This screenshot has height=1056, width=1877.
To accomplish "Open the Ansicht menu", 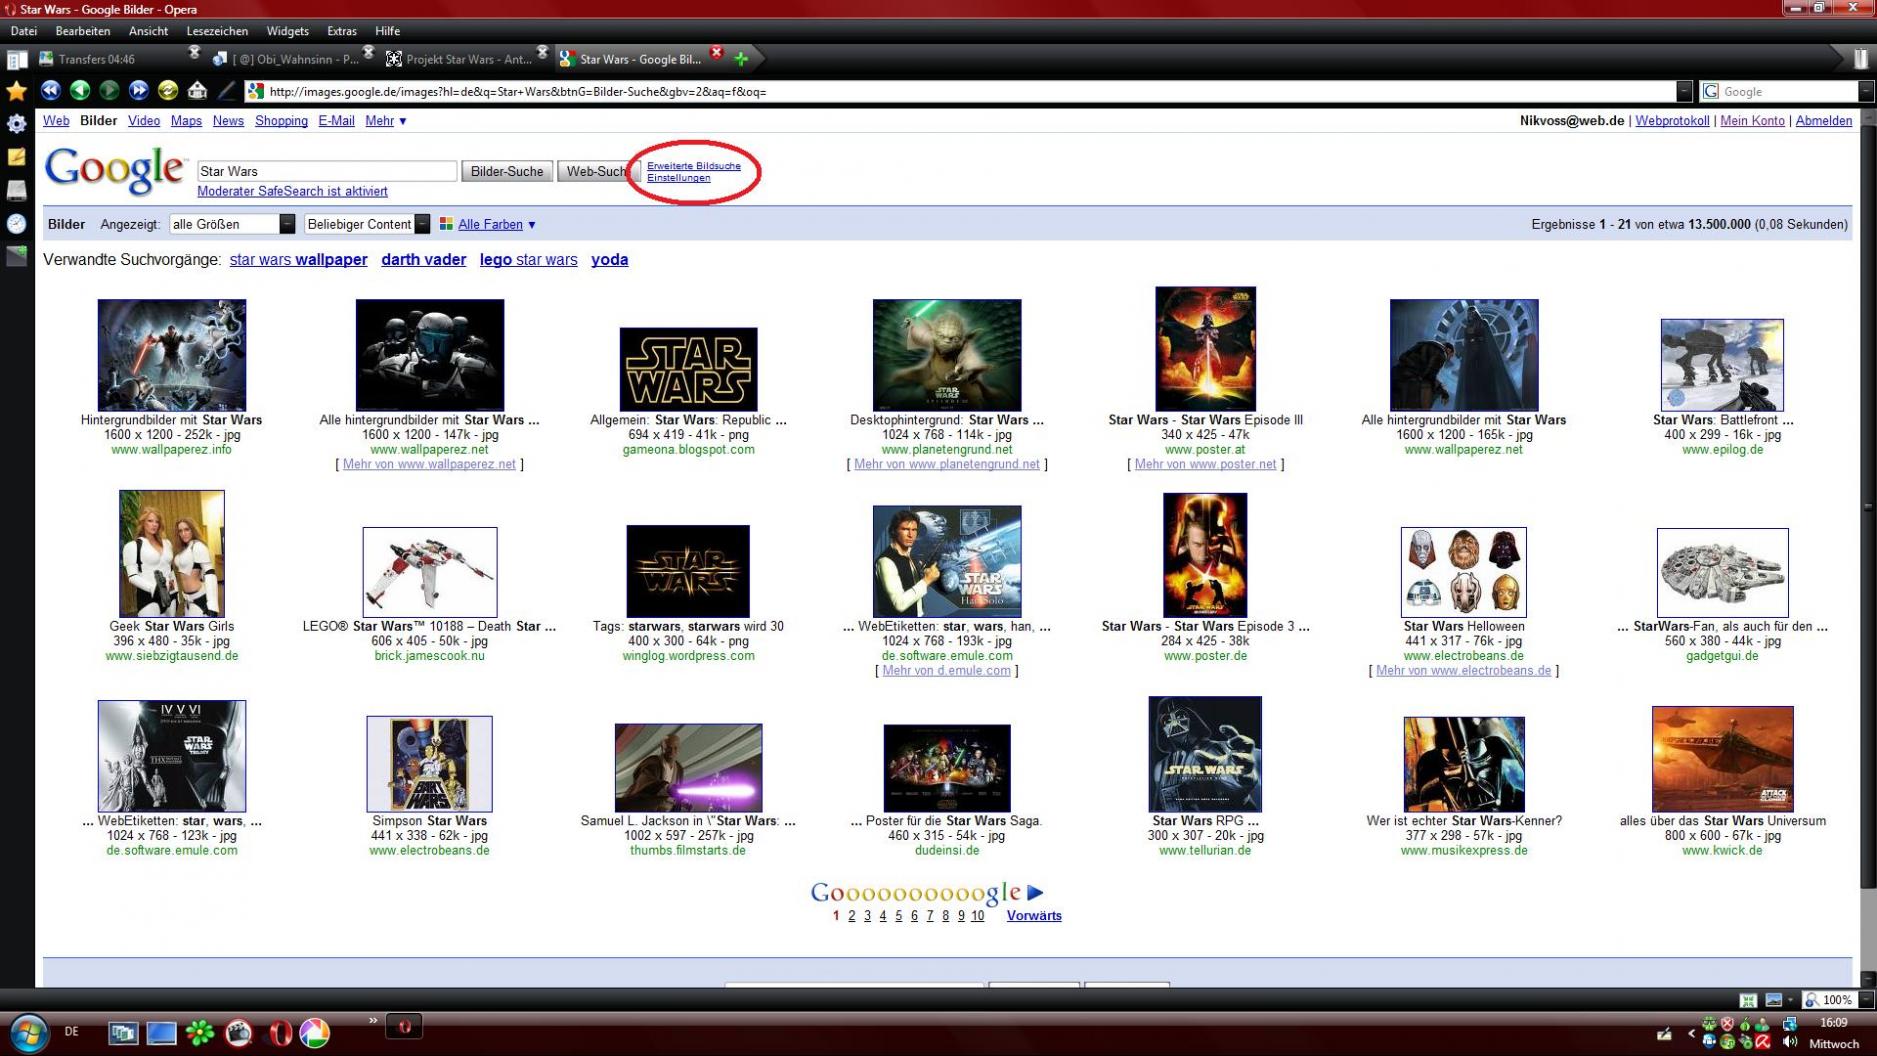I will [x=148, y=31].
